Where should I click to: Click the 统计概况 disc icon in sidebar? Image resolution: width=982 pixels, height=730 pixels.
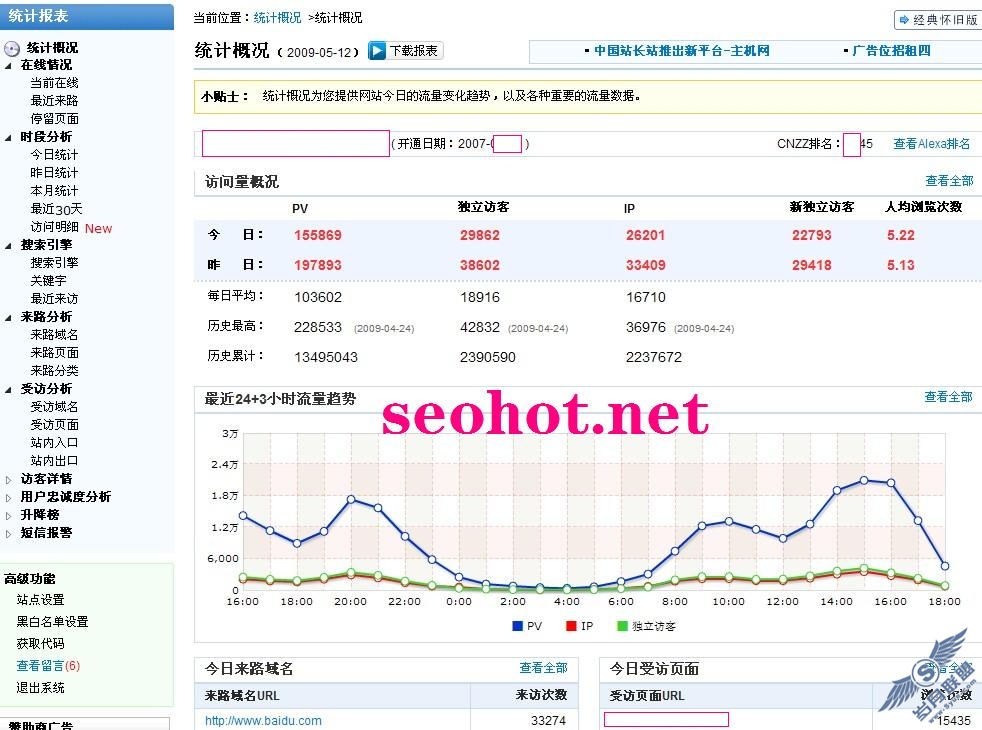[12, 48]
